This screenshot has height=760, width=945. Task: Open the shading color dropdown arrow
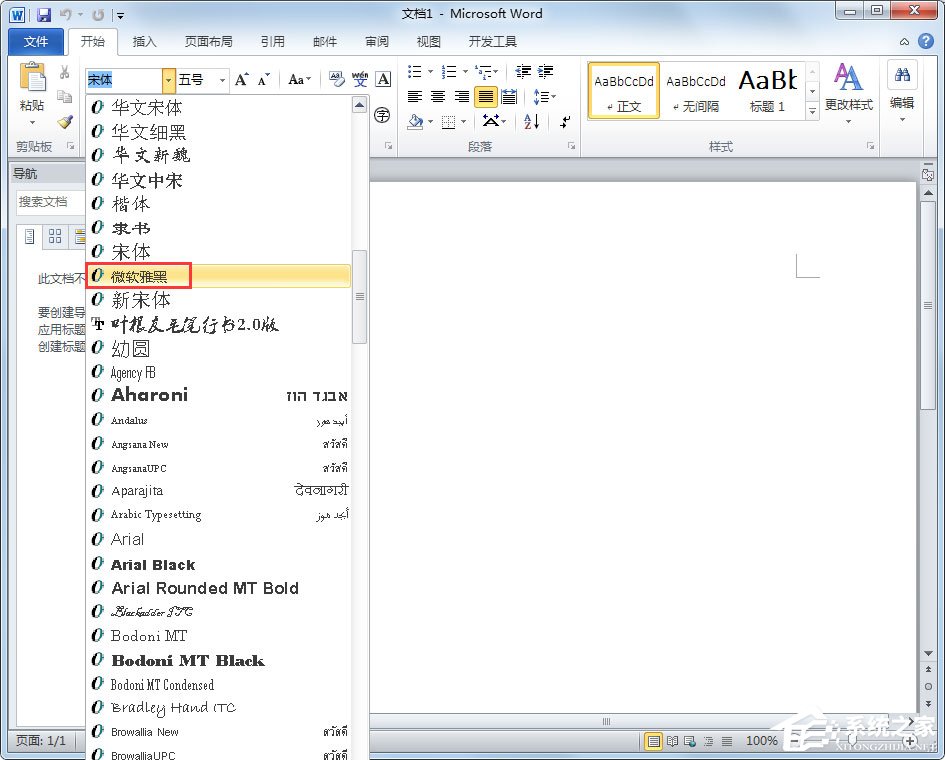click(x=430, y=122)
